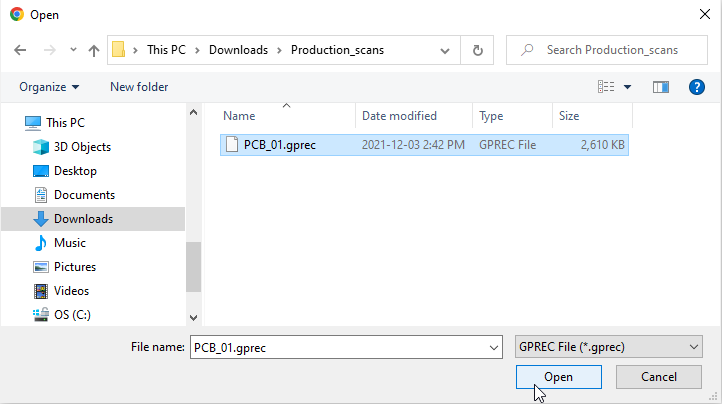Select the PCB_01.gprec file

pyautogui.click(x=279, y=145)
